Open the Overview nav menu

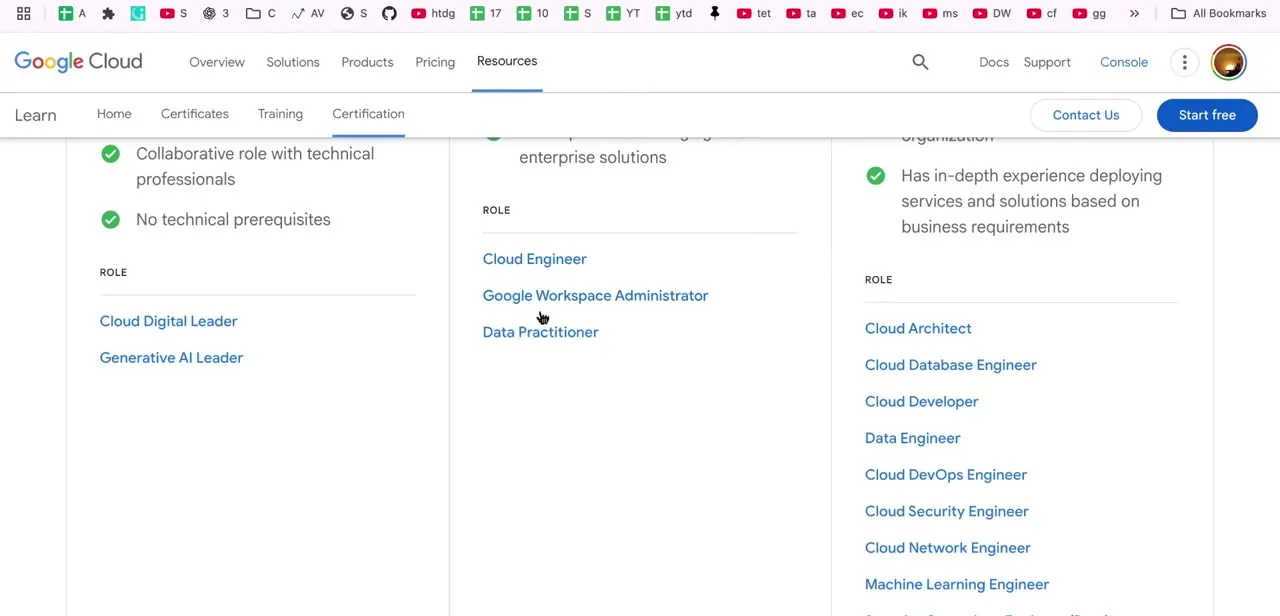click(x=217, y=62)
